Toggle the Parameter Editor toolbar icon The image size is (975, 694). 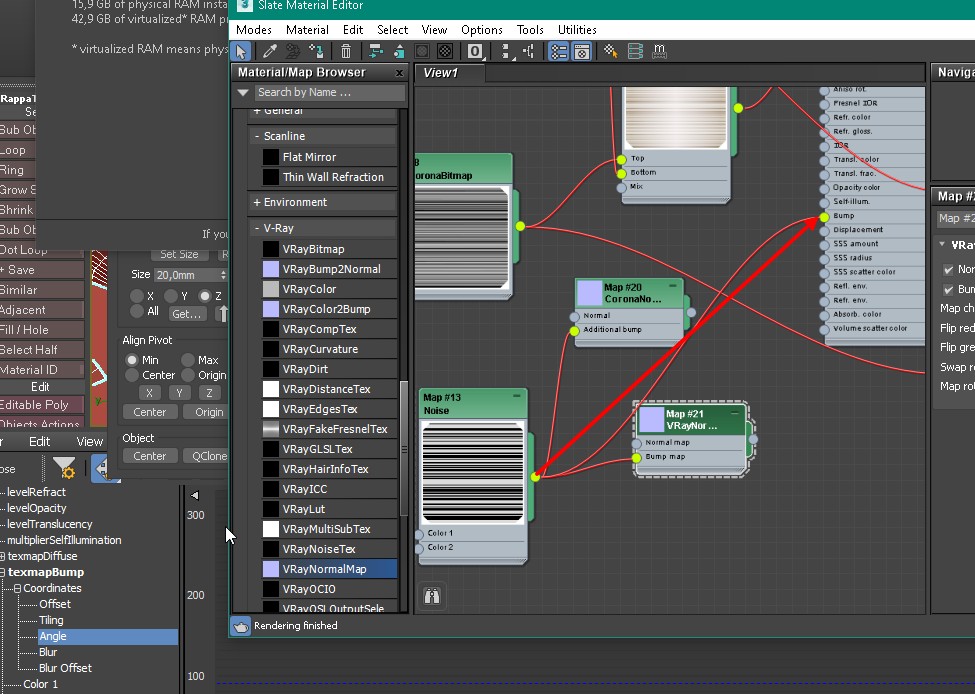pyautogui.click(x=581, y=51)
